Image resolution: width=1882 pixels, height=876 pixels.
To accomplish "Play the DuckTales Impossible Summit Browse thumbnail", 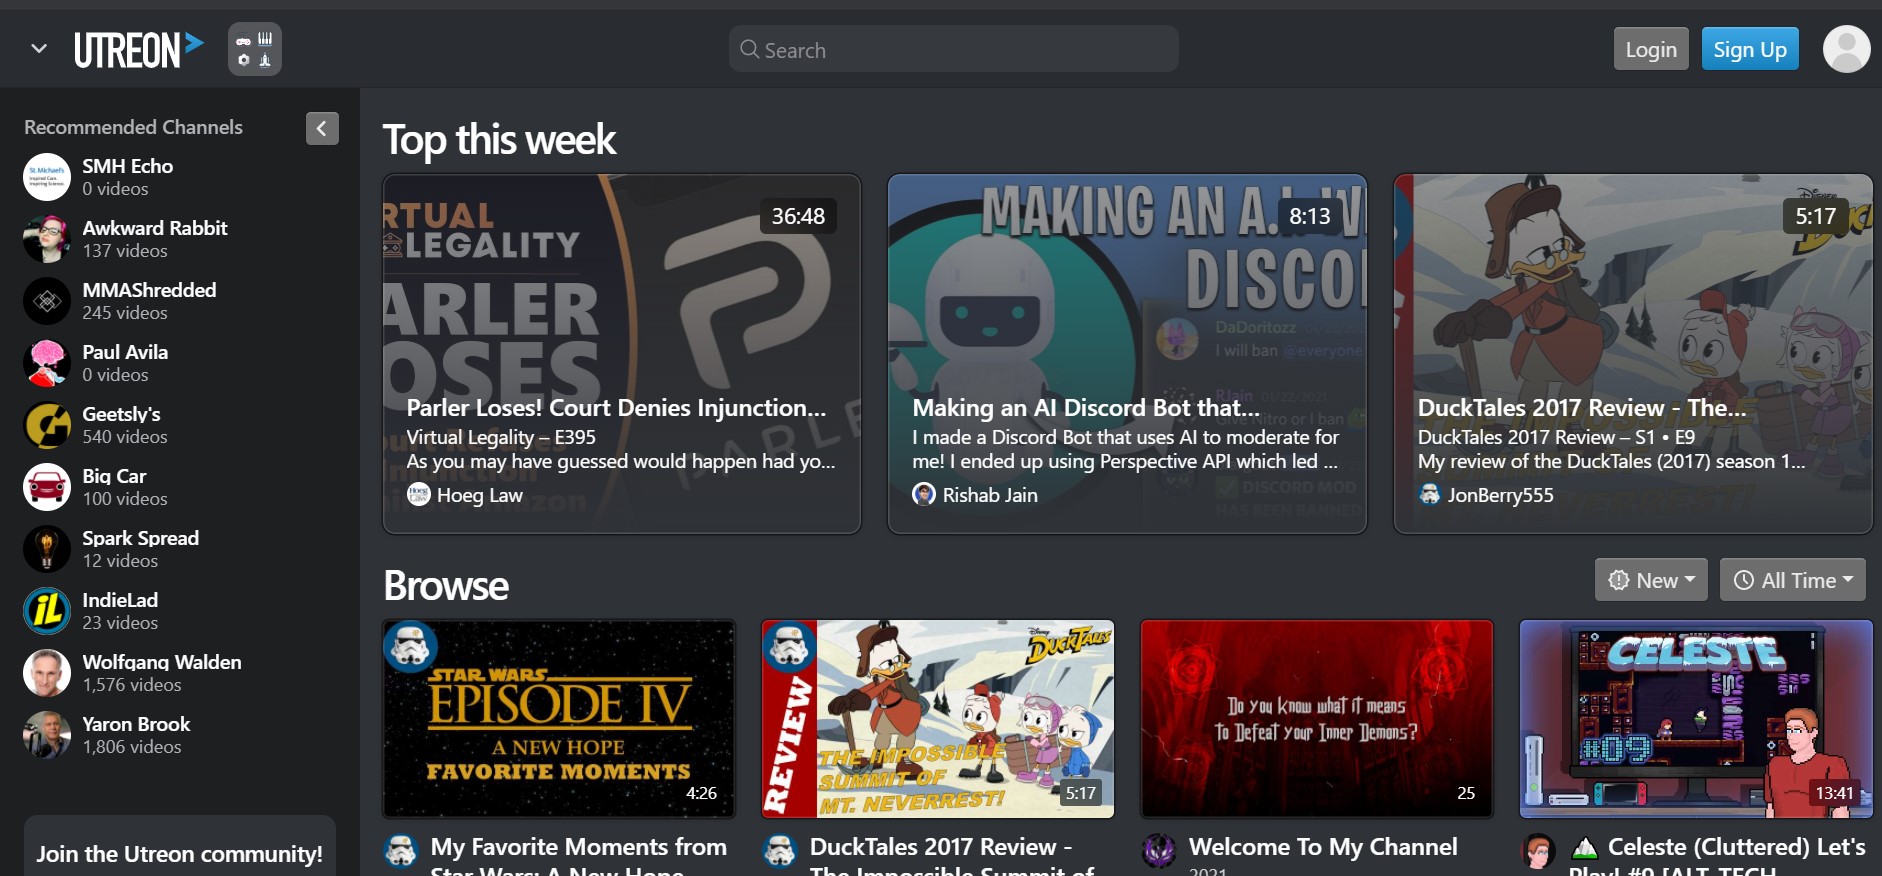I will 938,719.
